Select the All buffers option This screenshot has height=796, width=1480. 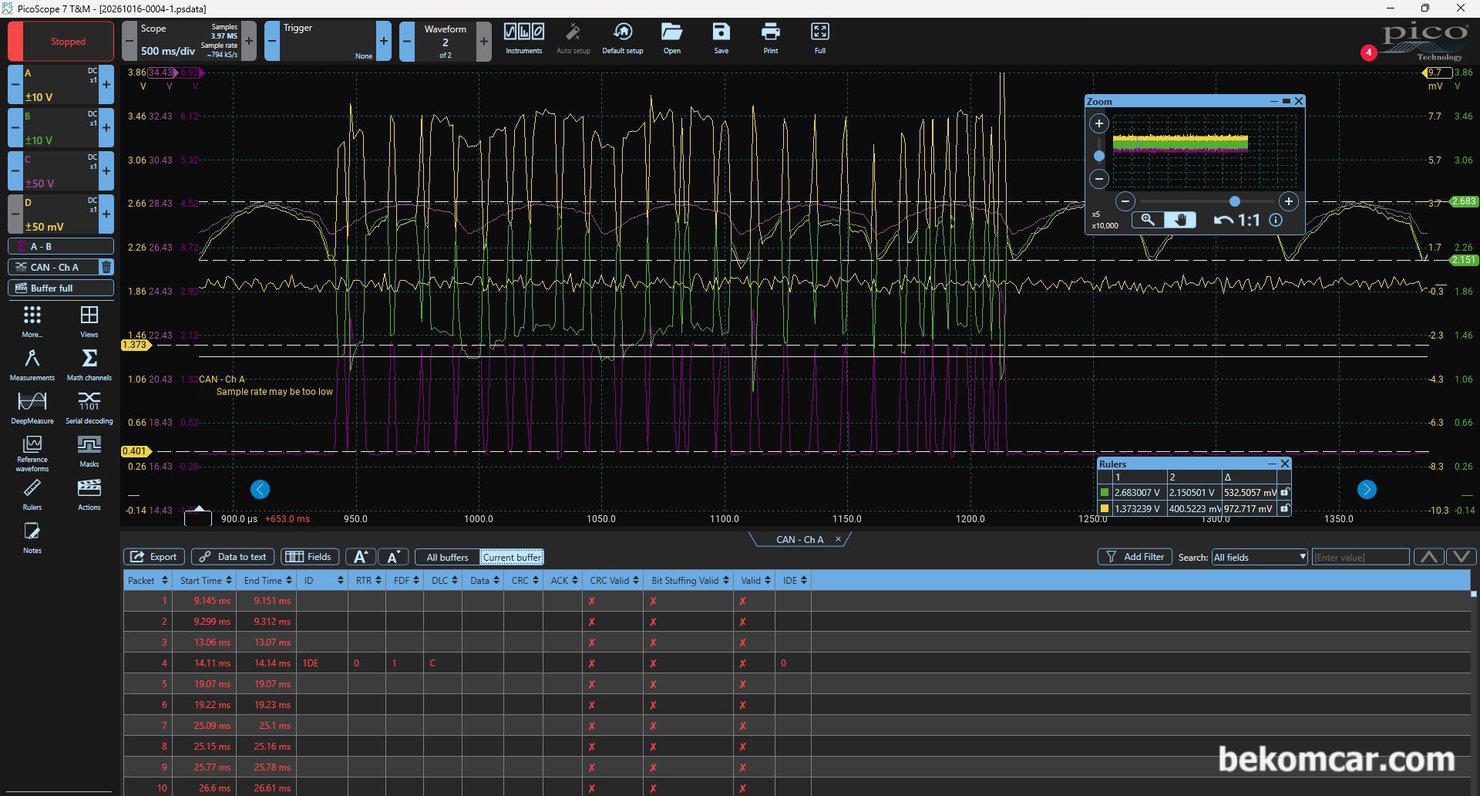click(x=447, y=557)
